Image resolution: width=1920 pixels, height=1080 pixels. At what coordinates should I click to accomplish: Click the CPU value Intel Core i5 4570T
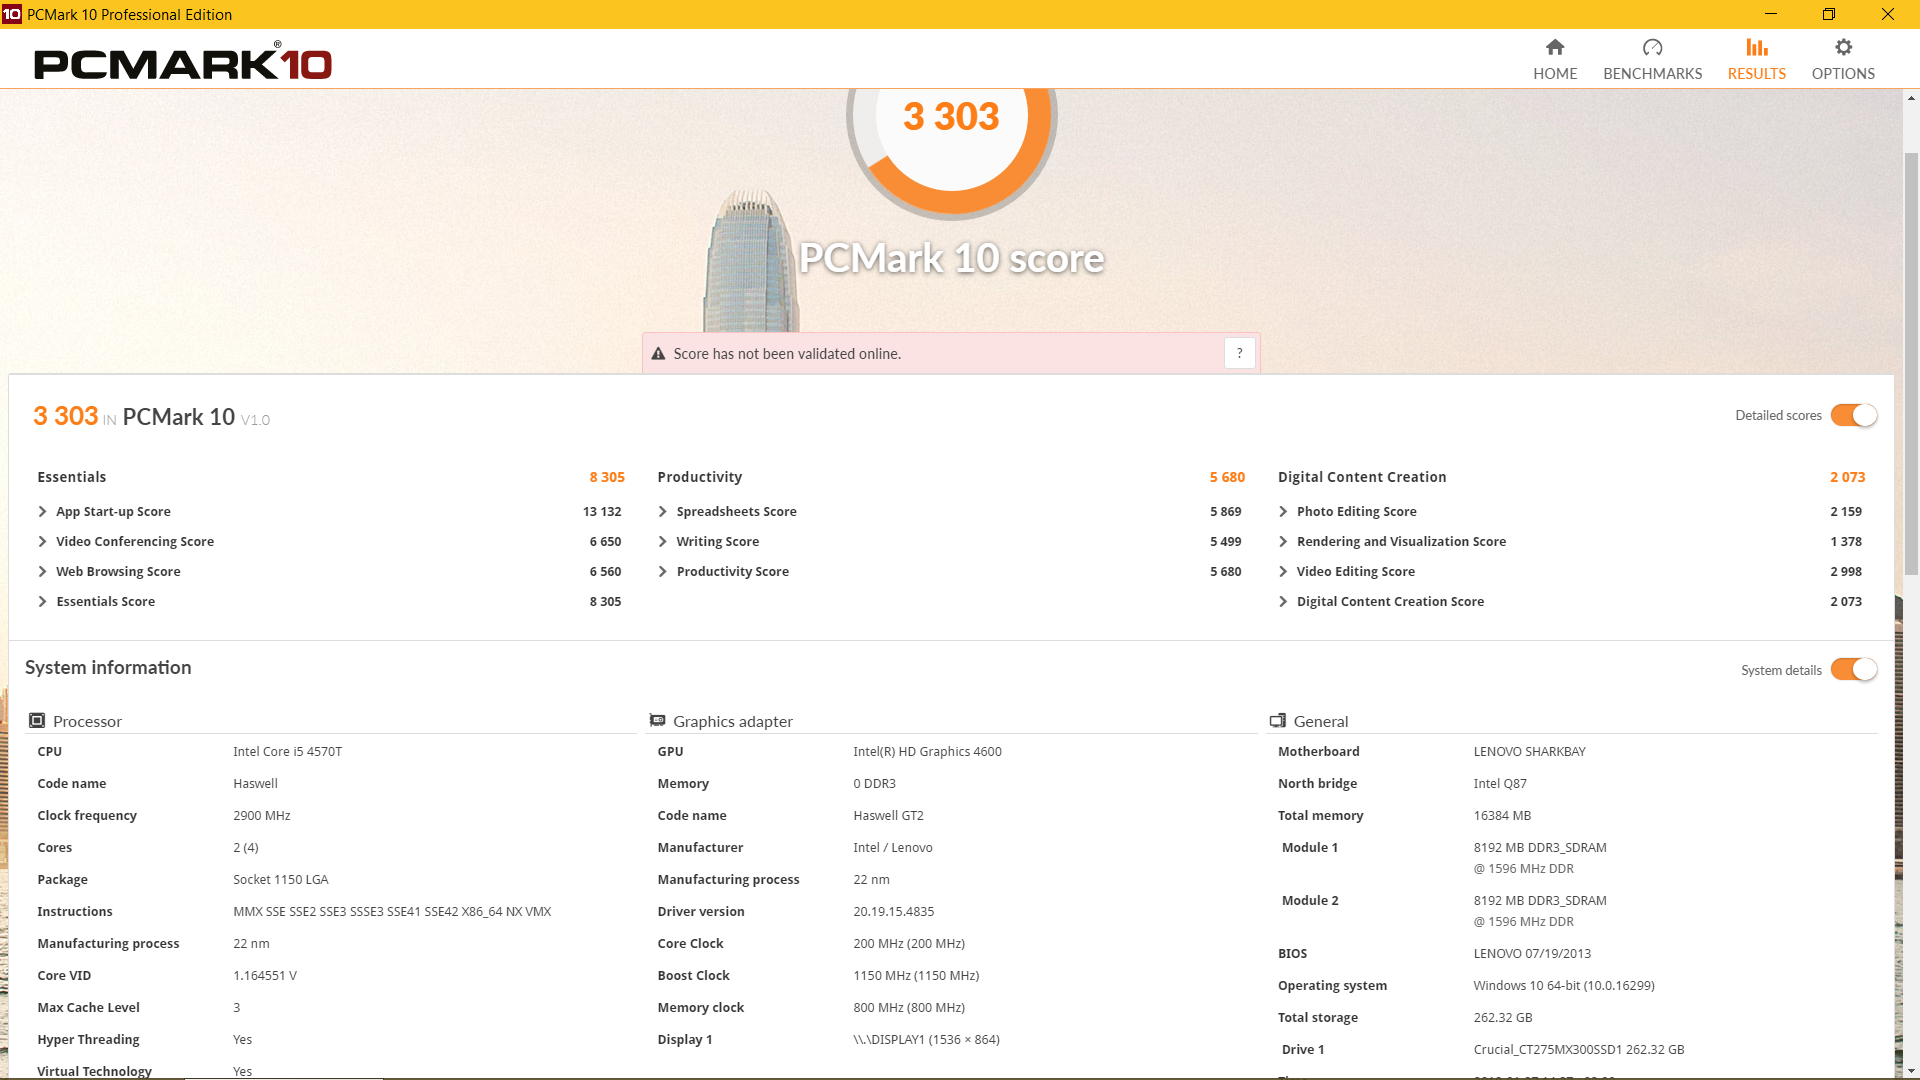[x=288, y=751]
